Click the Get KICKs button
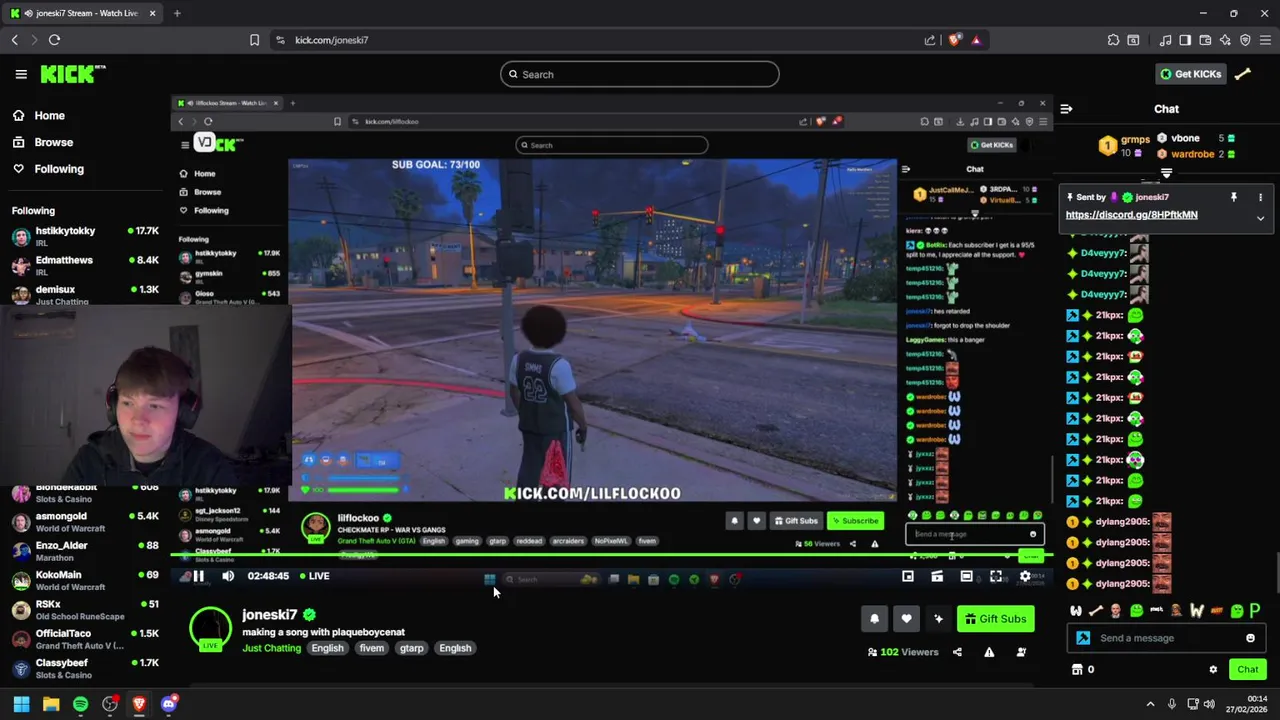This screenshot has height=720, width=1280. [x=1190, y=74]
